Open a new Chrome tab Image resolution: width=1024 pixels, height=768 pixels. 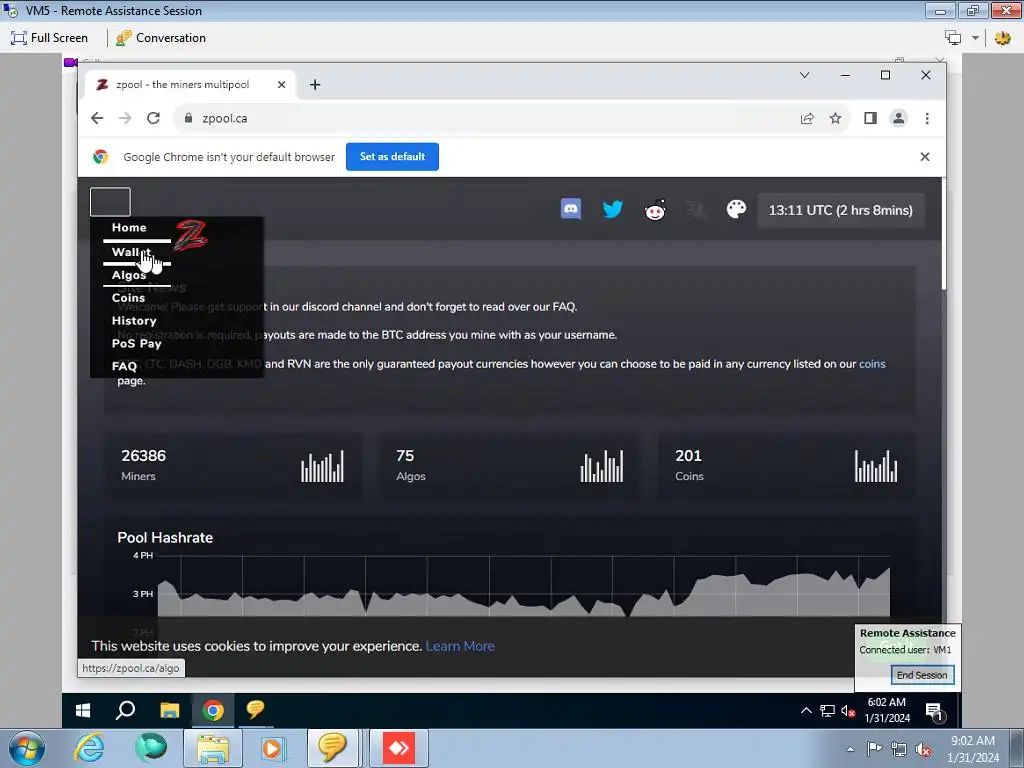click(x=315, y=84)
